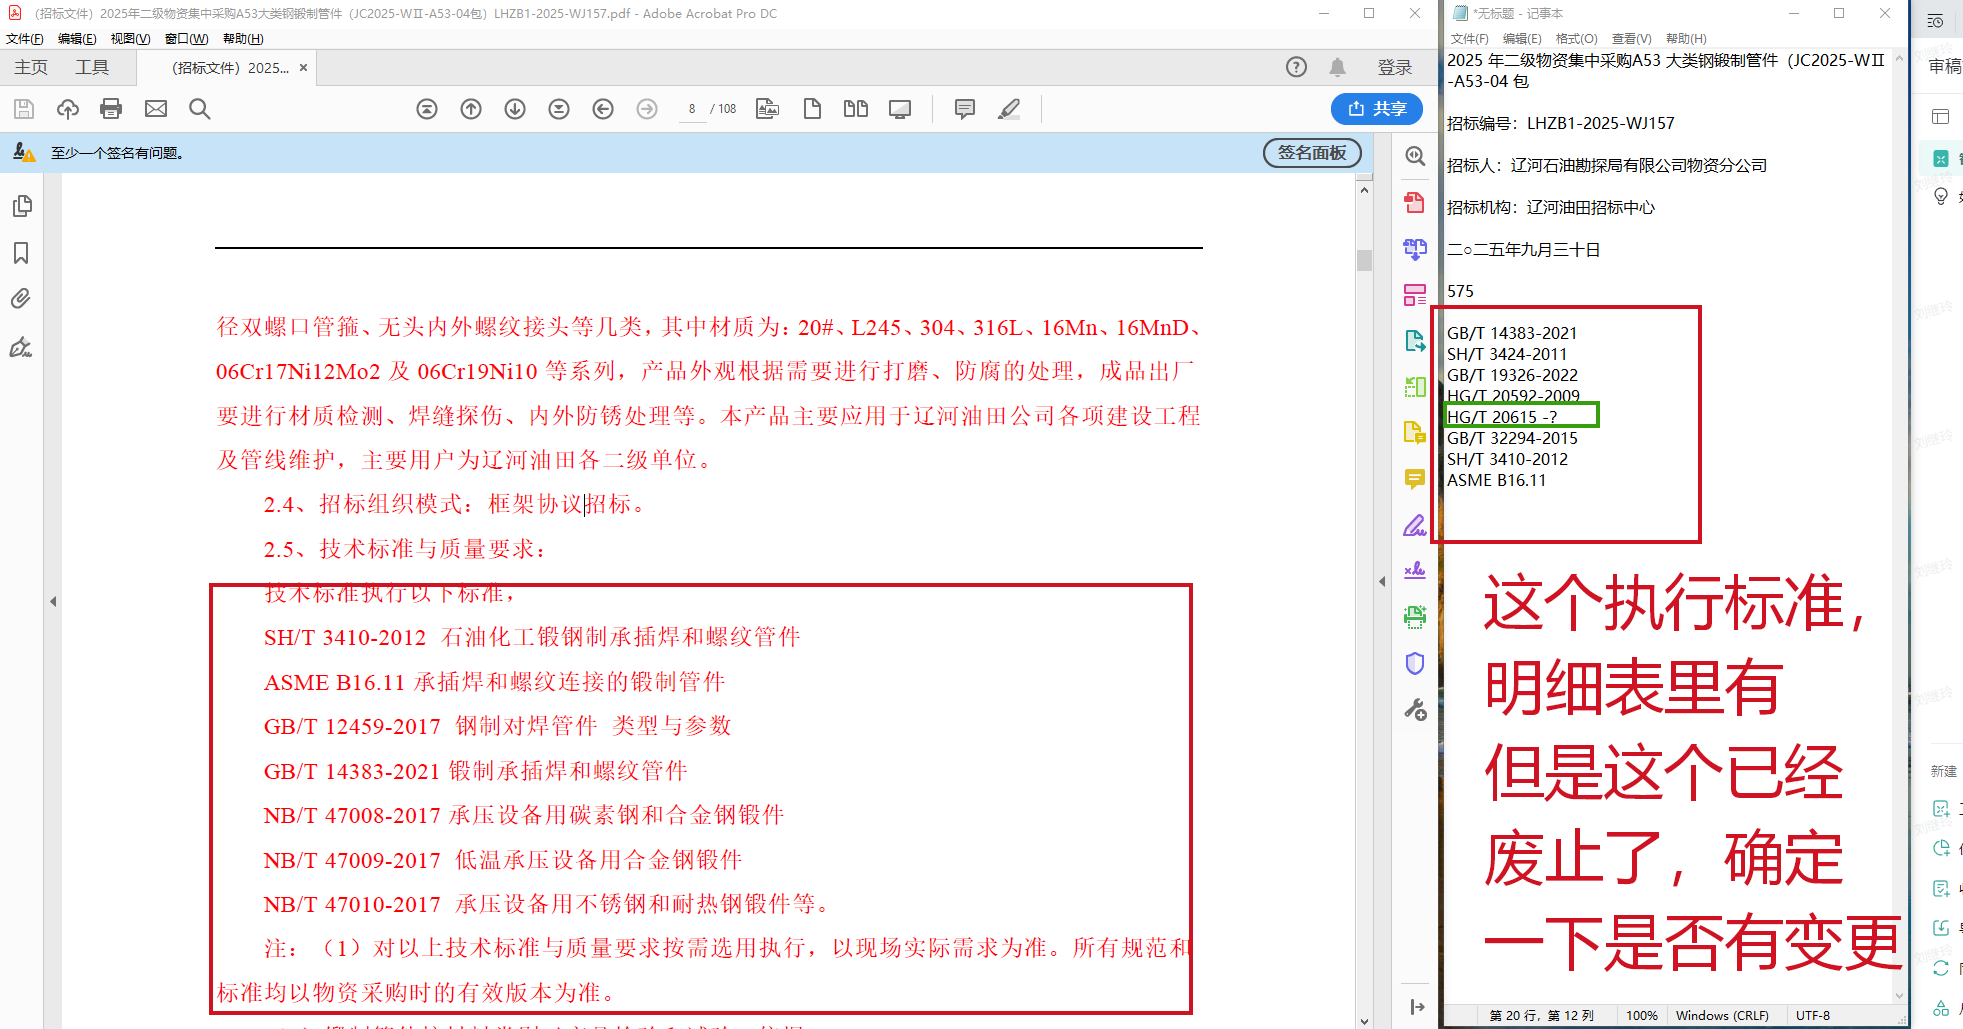Switch to the 主页 home tab

[x=31, y=67]
